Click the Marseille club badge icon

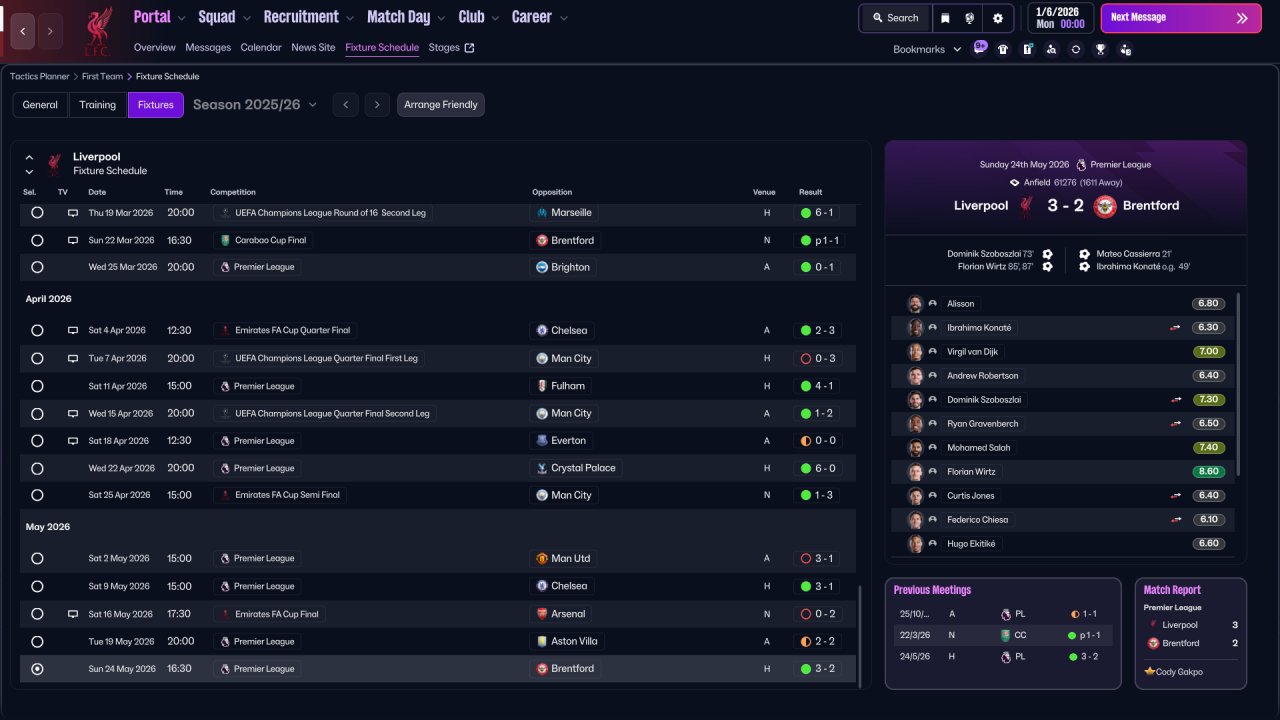pyautogui.click(x=542, y=213)
